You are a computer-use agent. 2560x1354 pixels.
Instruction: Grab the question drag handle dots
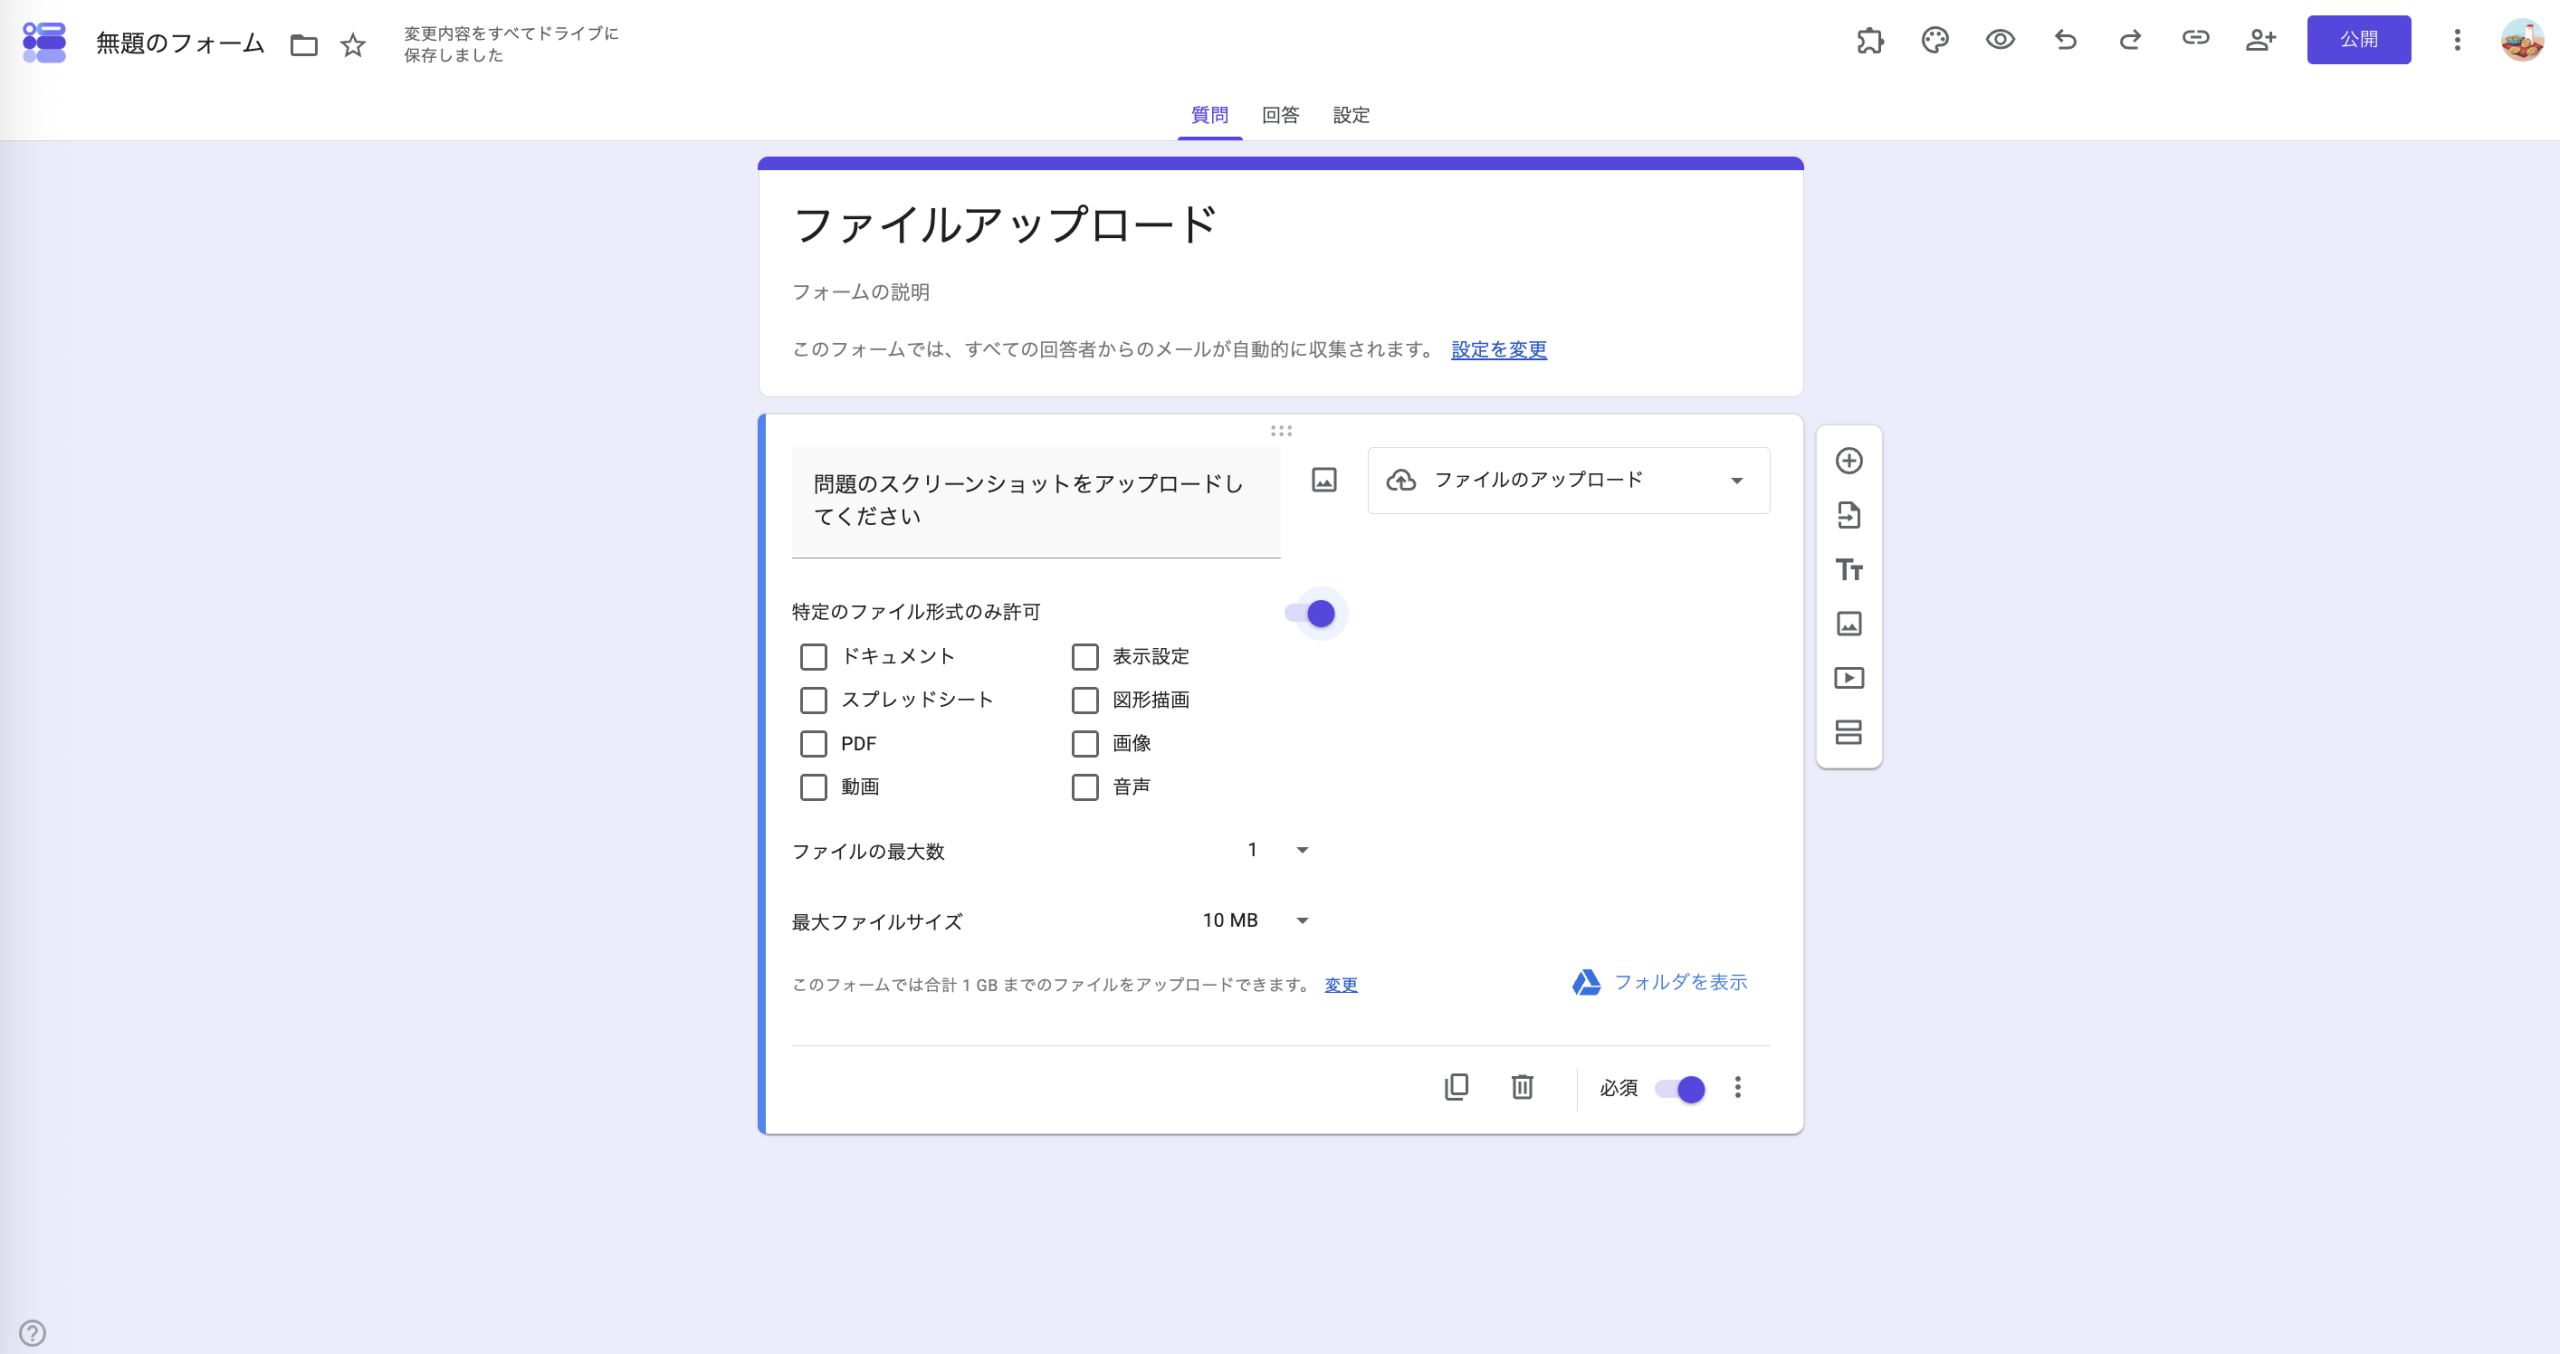(1281, 431)
